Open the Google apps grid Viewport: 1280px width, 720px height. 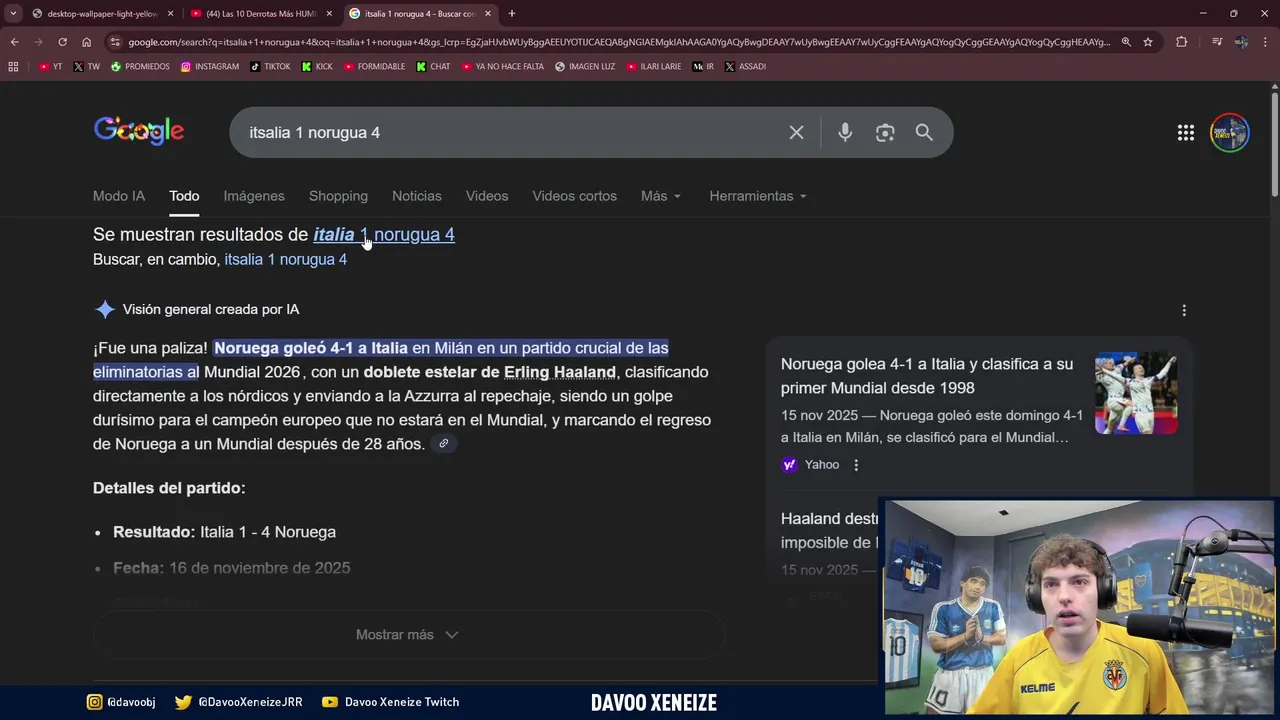tap(1186, 133)
